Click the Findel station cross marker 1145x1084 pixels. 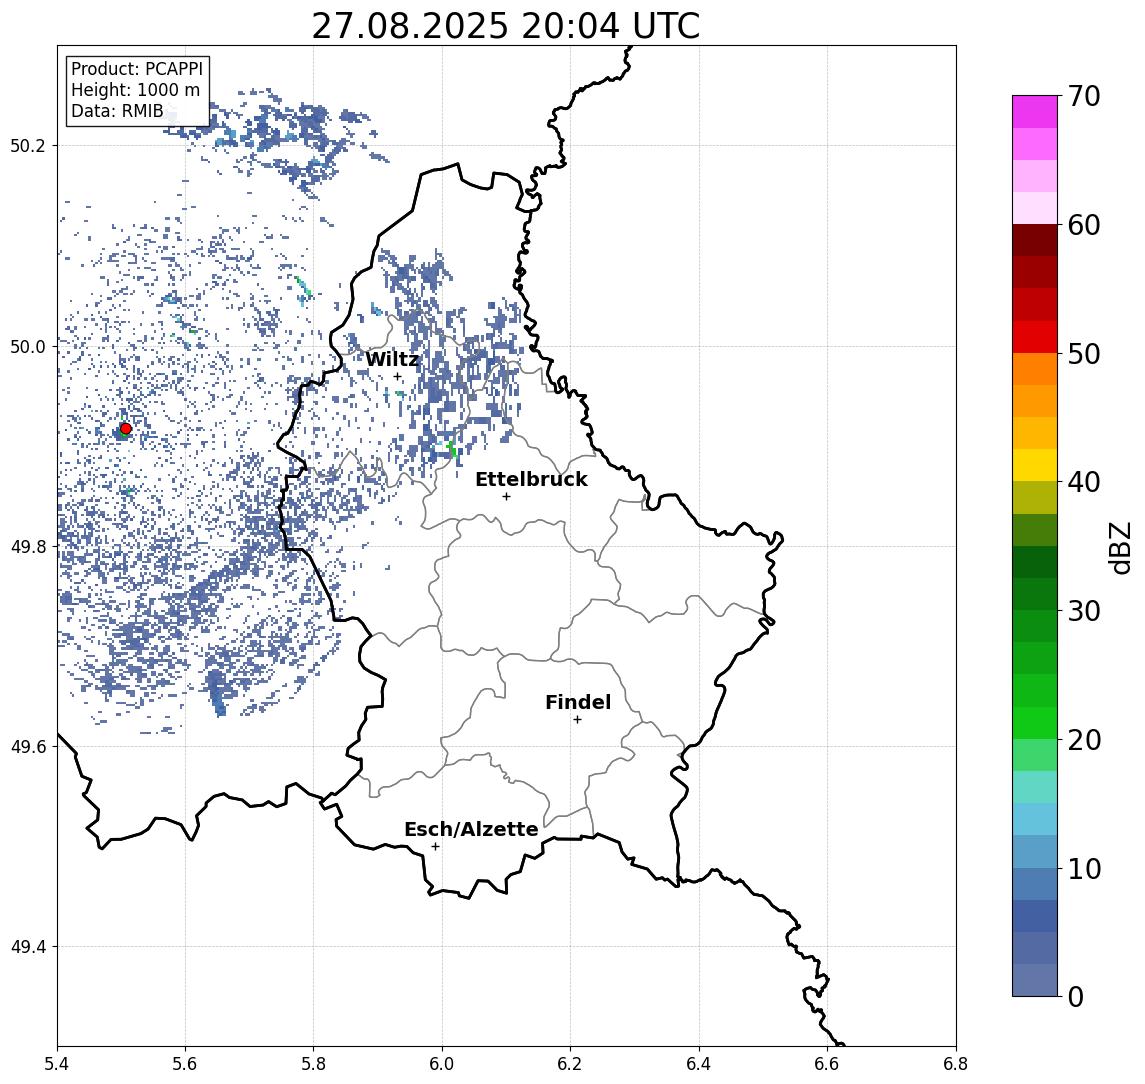click(577, 720)
